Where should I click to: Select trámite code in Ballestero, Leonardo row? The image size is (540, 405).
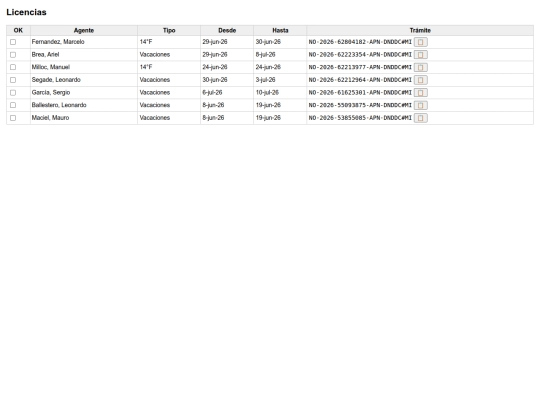click(360, 105)
